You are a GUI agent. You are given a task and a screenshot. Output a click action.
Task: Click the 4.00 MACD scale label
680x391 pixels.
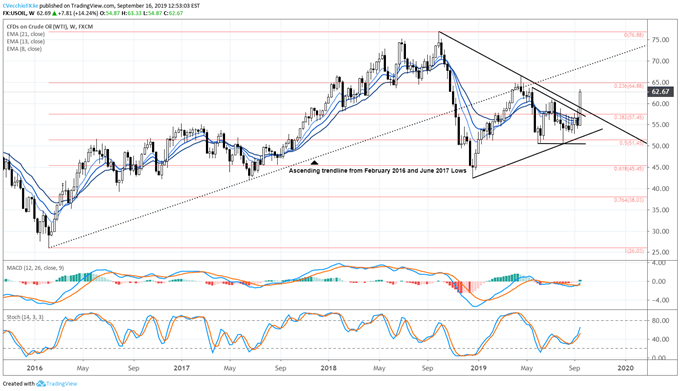click(x=660, y=263)
